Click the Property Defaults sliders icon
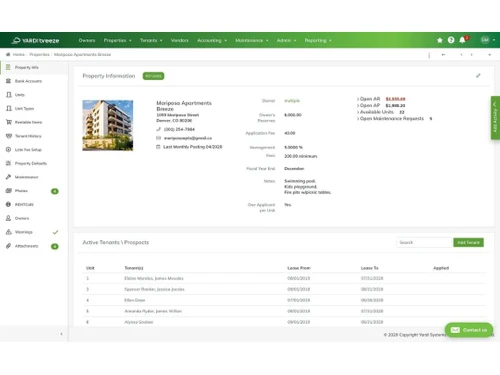The height and width of the screenshot is (375, 500). tap(8, 163)
